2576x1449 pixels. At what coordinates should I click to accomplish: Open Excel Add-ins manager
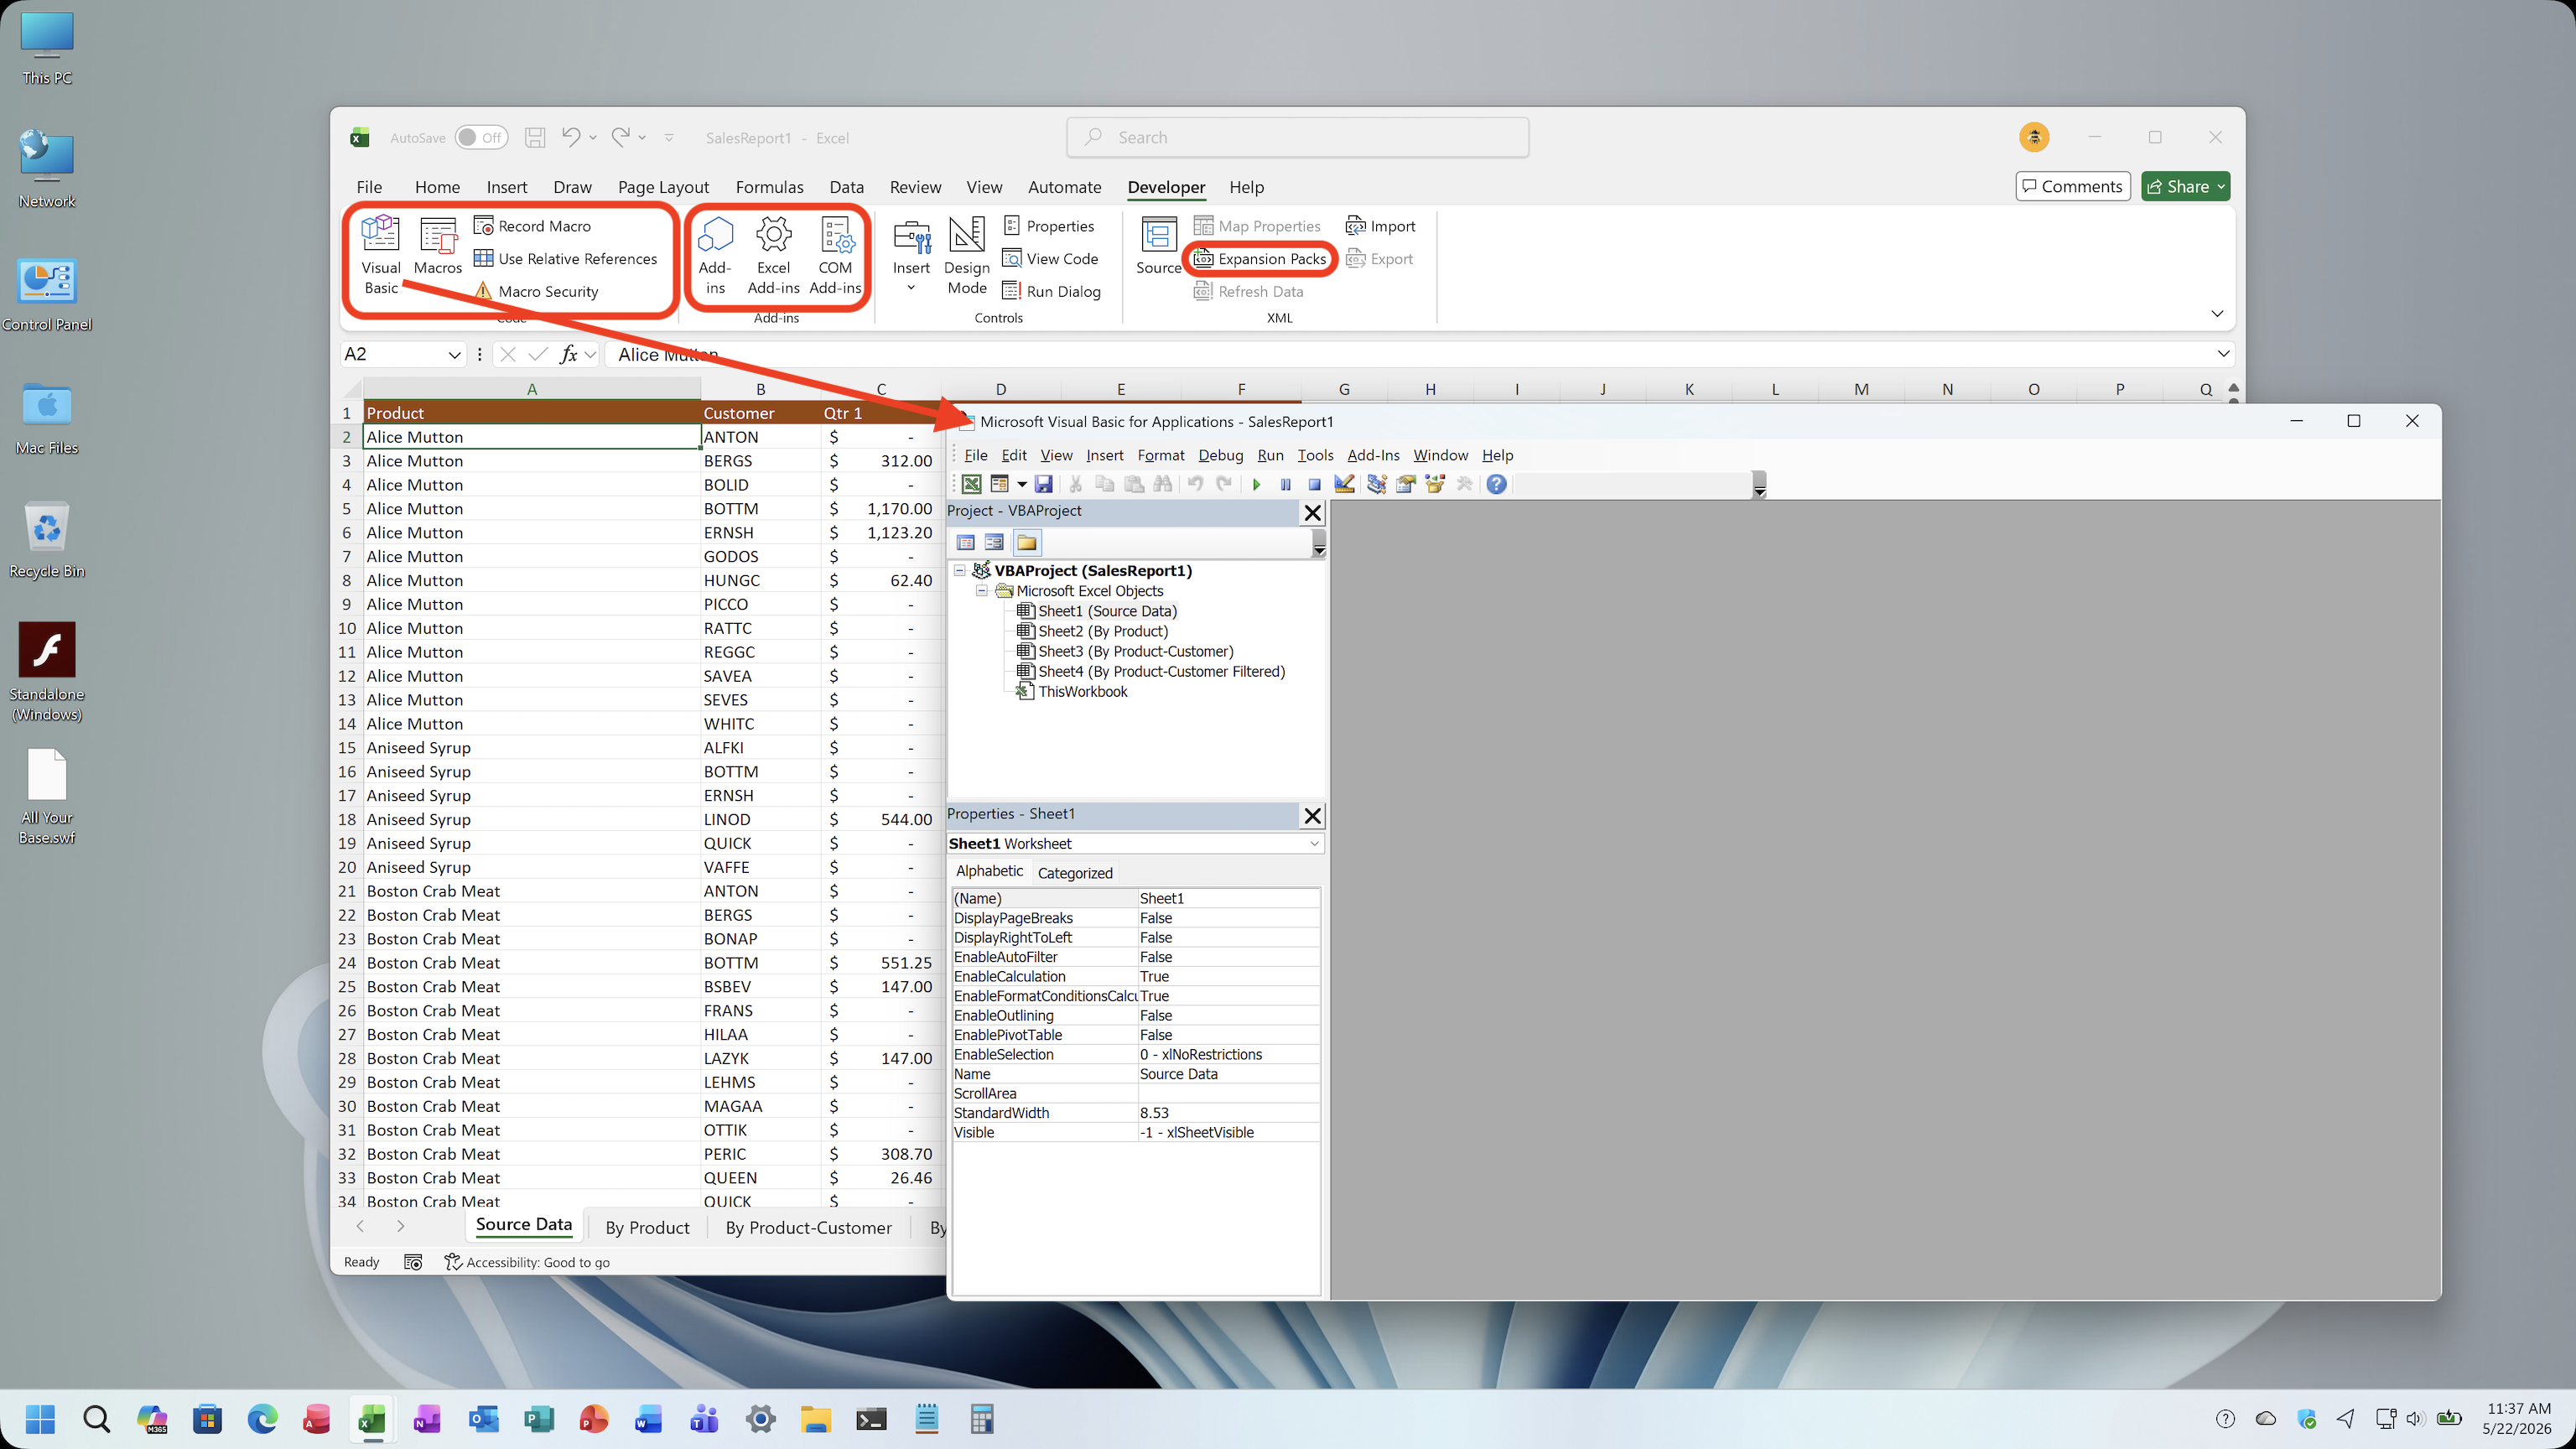(773, 255)
